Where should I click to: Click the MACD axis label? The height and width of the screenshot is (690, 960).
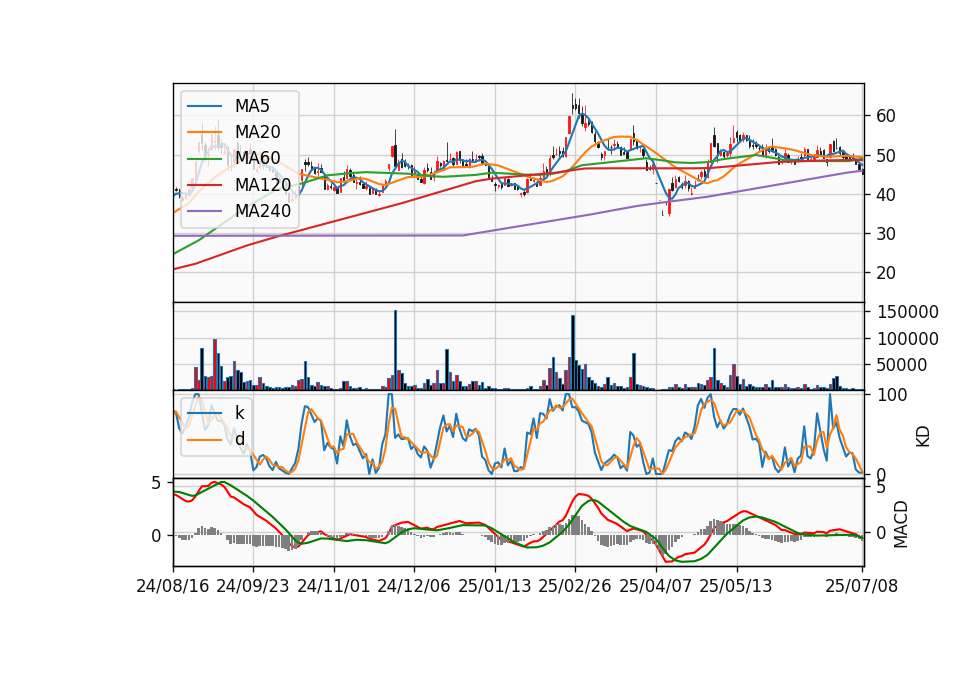coord(901,524)
